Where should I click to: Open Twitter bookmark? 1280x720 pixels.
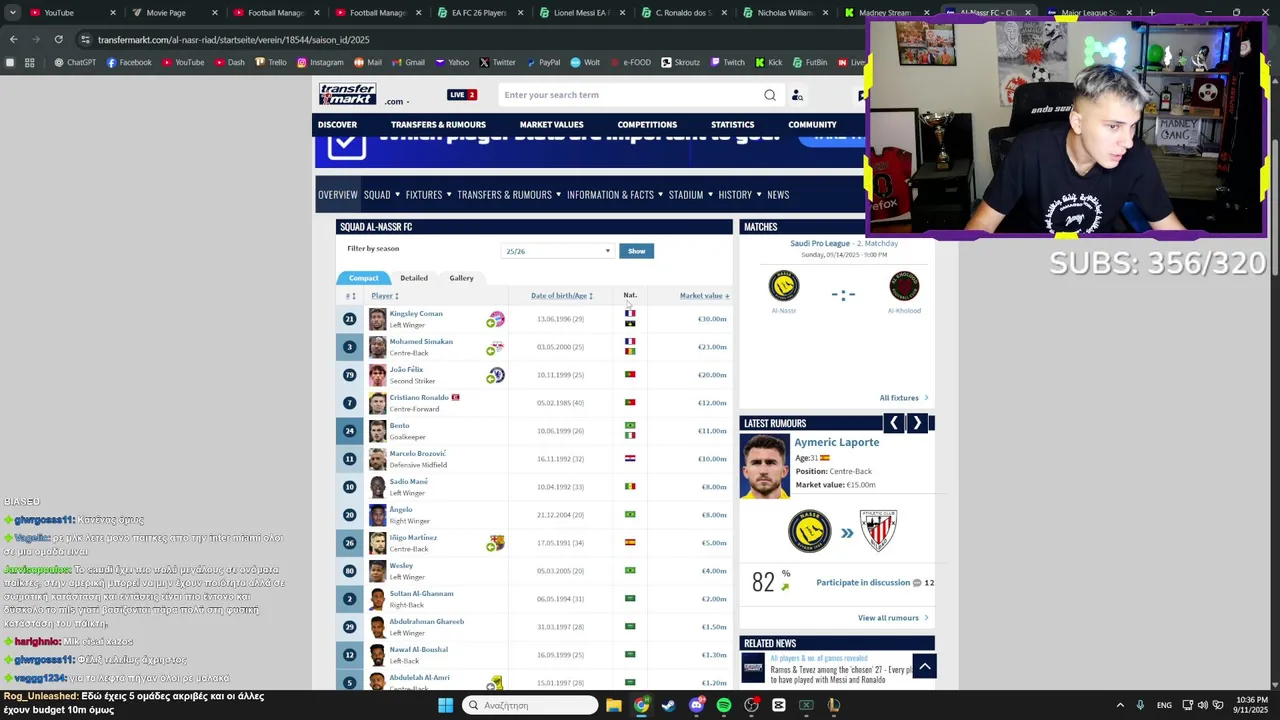pyautogui.click(x=497, y=62)
